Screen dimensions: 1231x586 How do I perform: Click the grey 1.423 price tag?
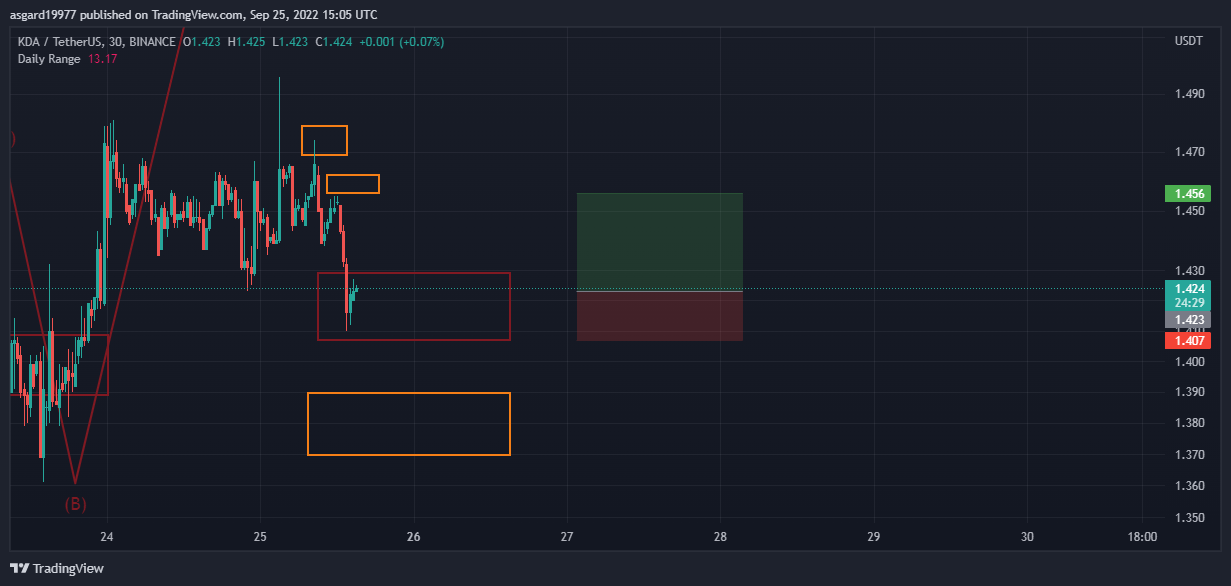point(1188,320)
